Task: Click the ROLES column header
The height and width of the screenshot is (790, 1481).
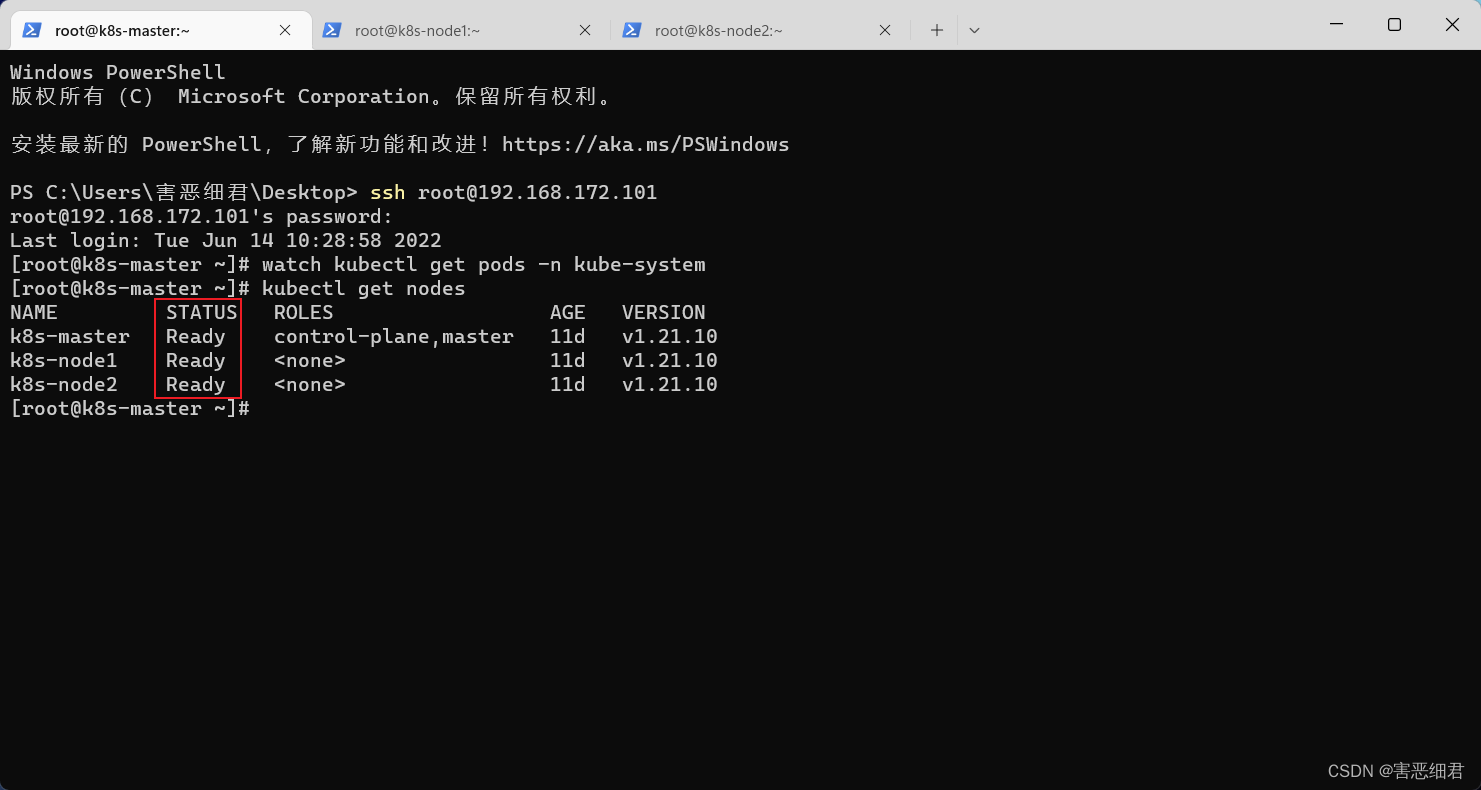Action: [x=304, y=312]
